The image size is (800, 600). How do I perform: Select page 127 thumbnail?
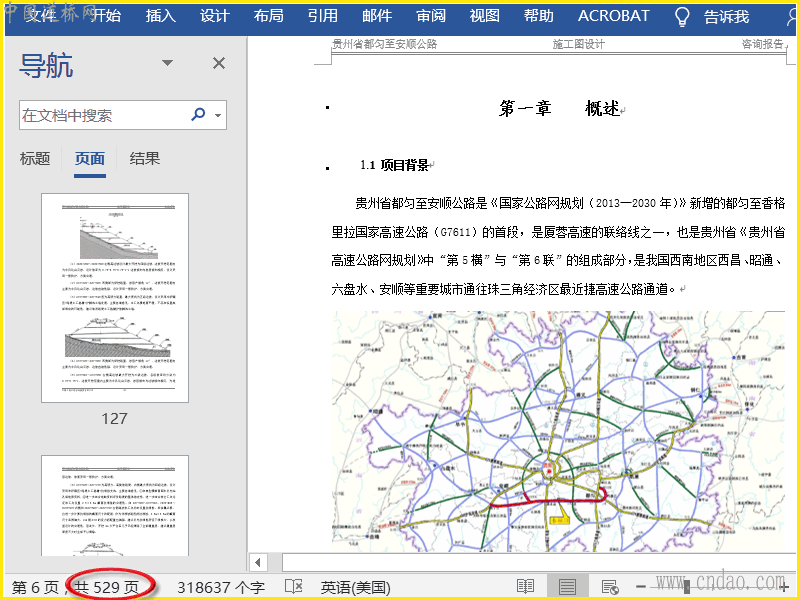pyautogui.click(x=115, y=298)
